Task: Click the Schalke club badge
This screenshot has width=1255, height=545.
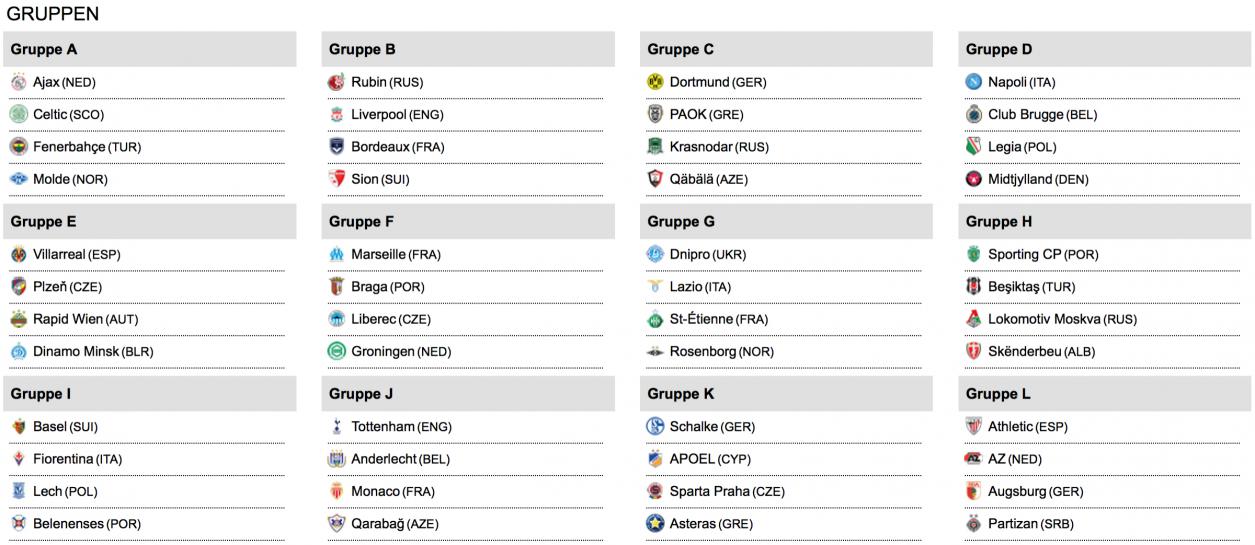Action: [x=655, y=427]
